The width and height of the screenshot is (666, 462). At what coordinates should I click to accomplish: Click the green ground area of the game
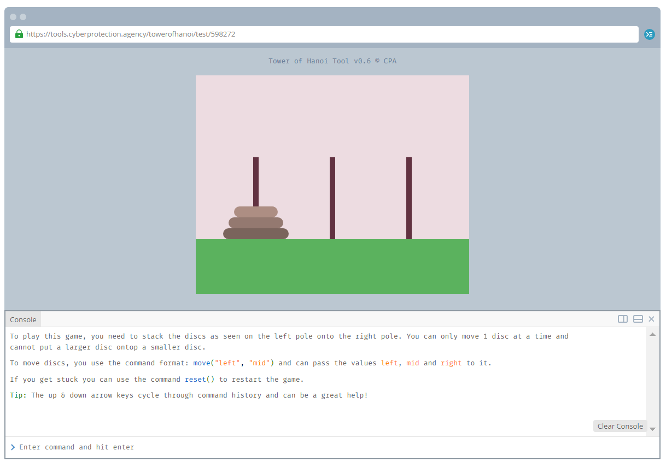[x=332, y=266]
